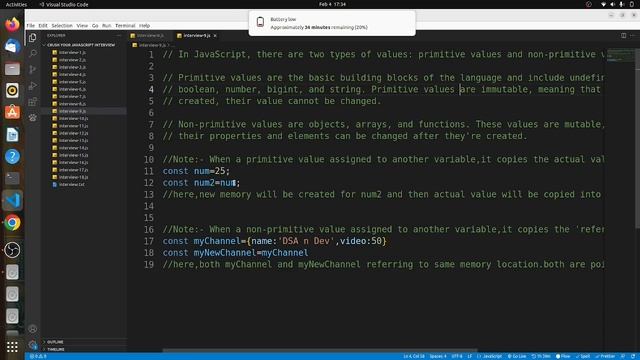640x360 pixels.
Task: Open the Accounts icon in activity bar
Action: click(33, 329)
